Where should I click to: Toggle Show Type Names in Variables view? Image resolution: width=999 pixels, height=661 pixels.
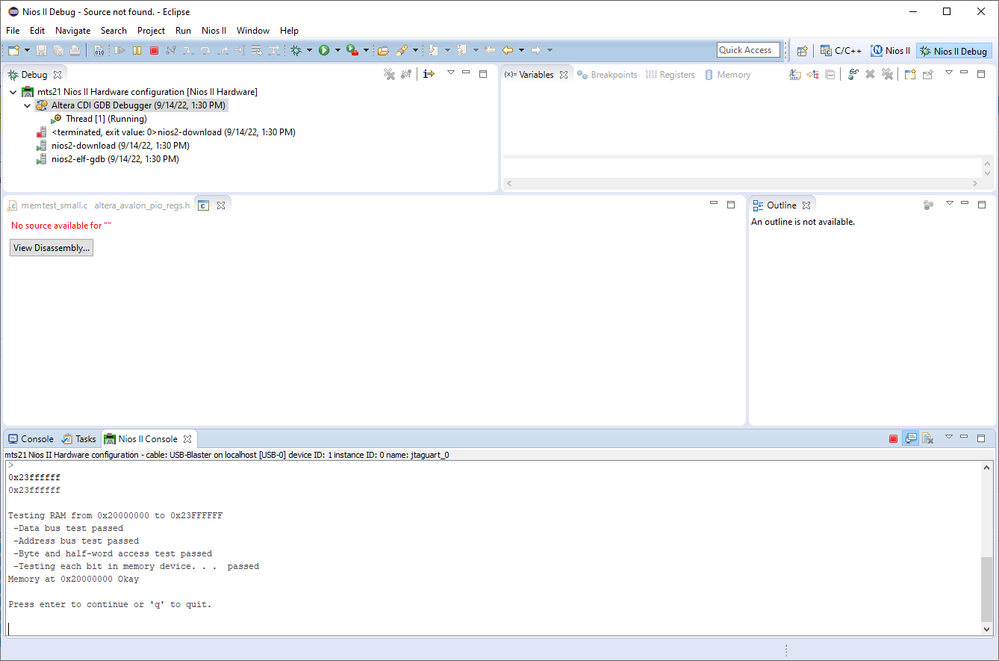(x=795, y=75)
